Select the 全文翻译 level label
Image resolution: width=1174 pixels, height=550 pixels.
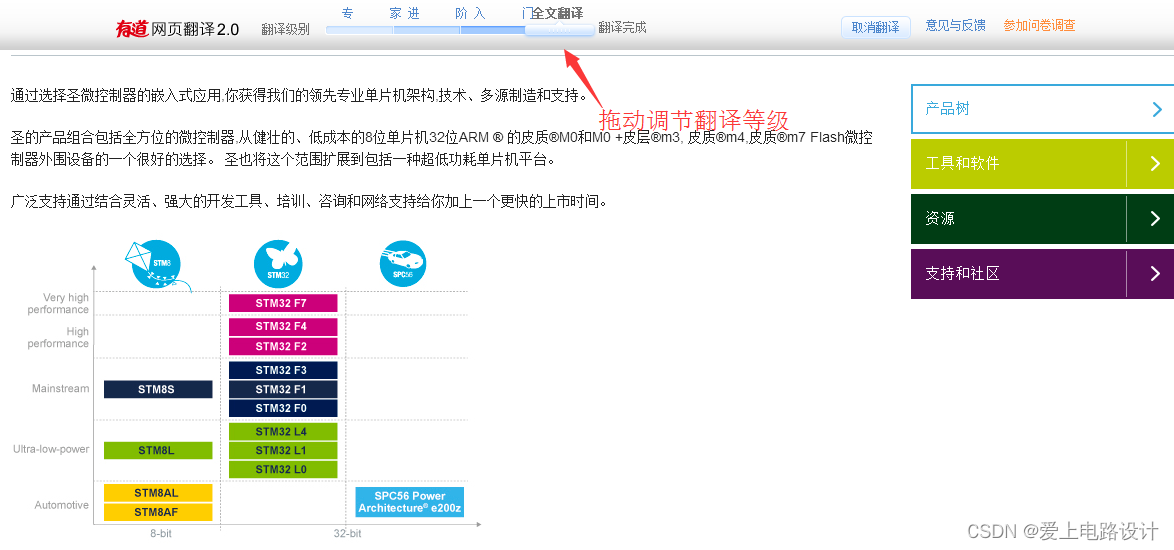[557, 13]
